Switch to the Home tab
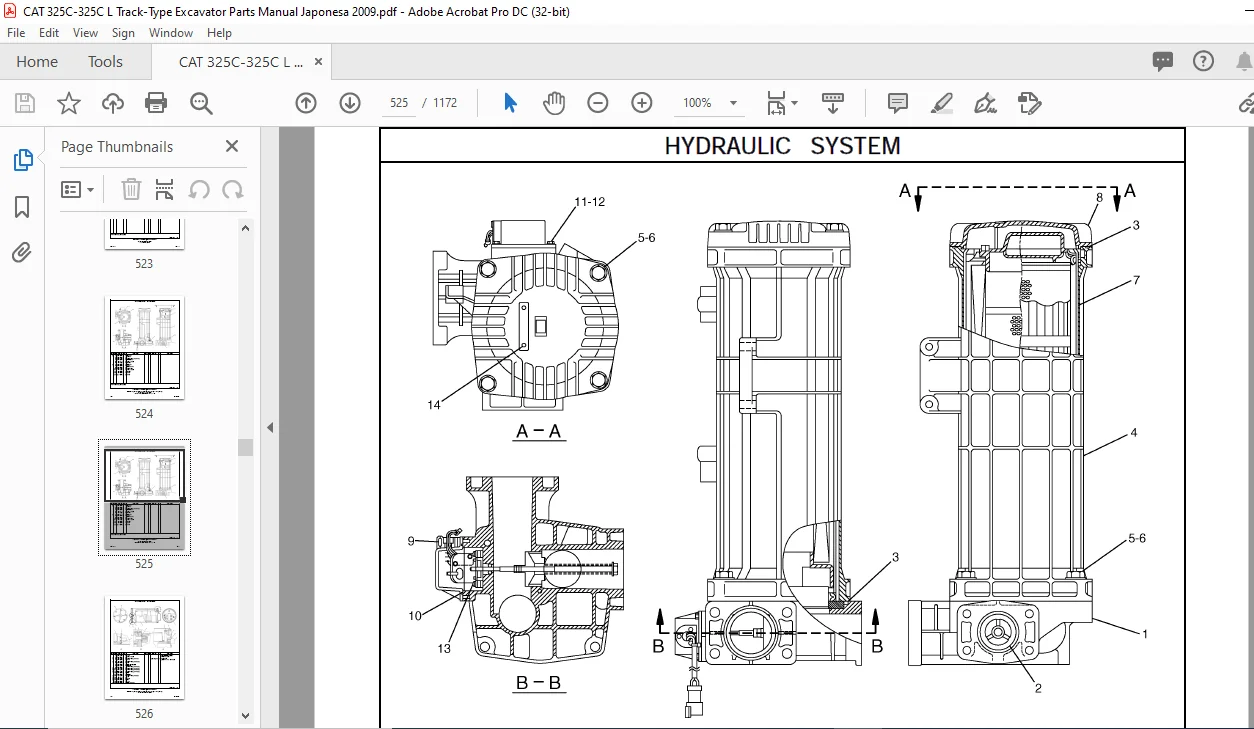Viewport: 1254px width, 729px height. (37, 61)
